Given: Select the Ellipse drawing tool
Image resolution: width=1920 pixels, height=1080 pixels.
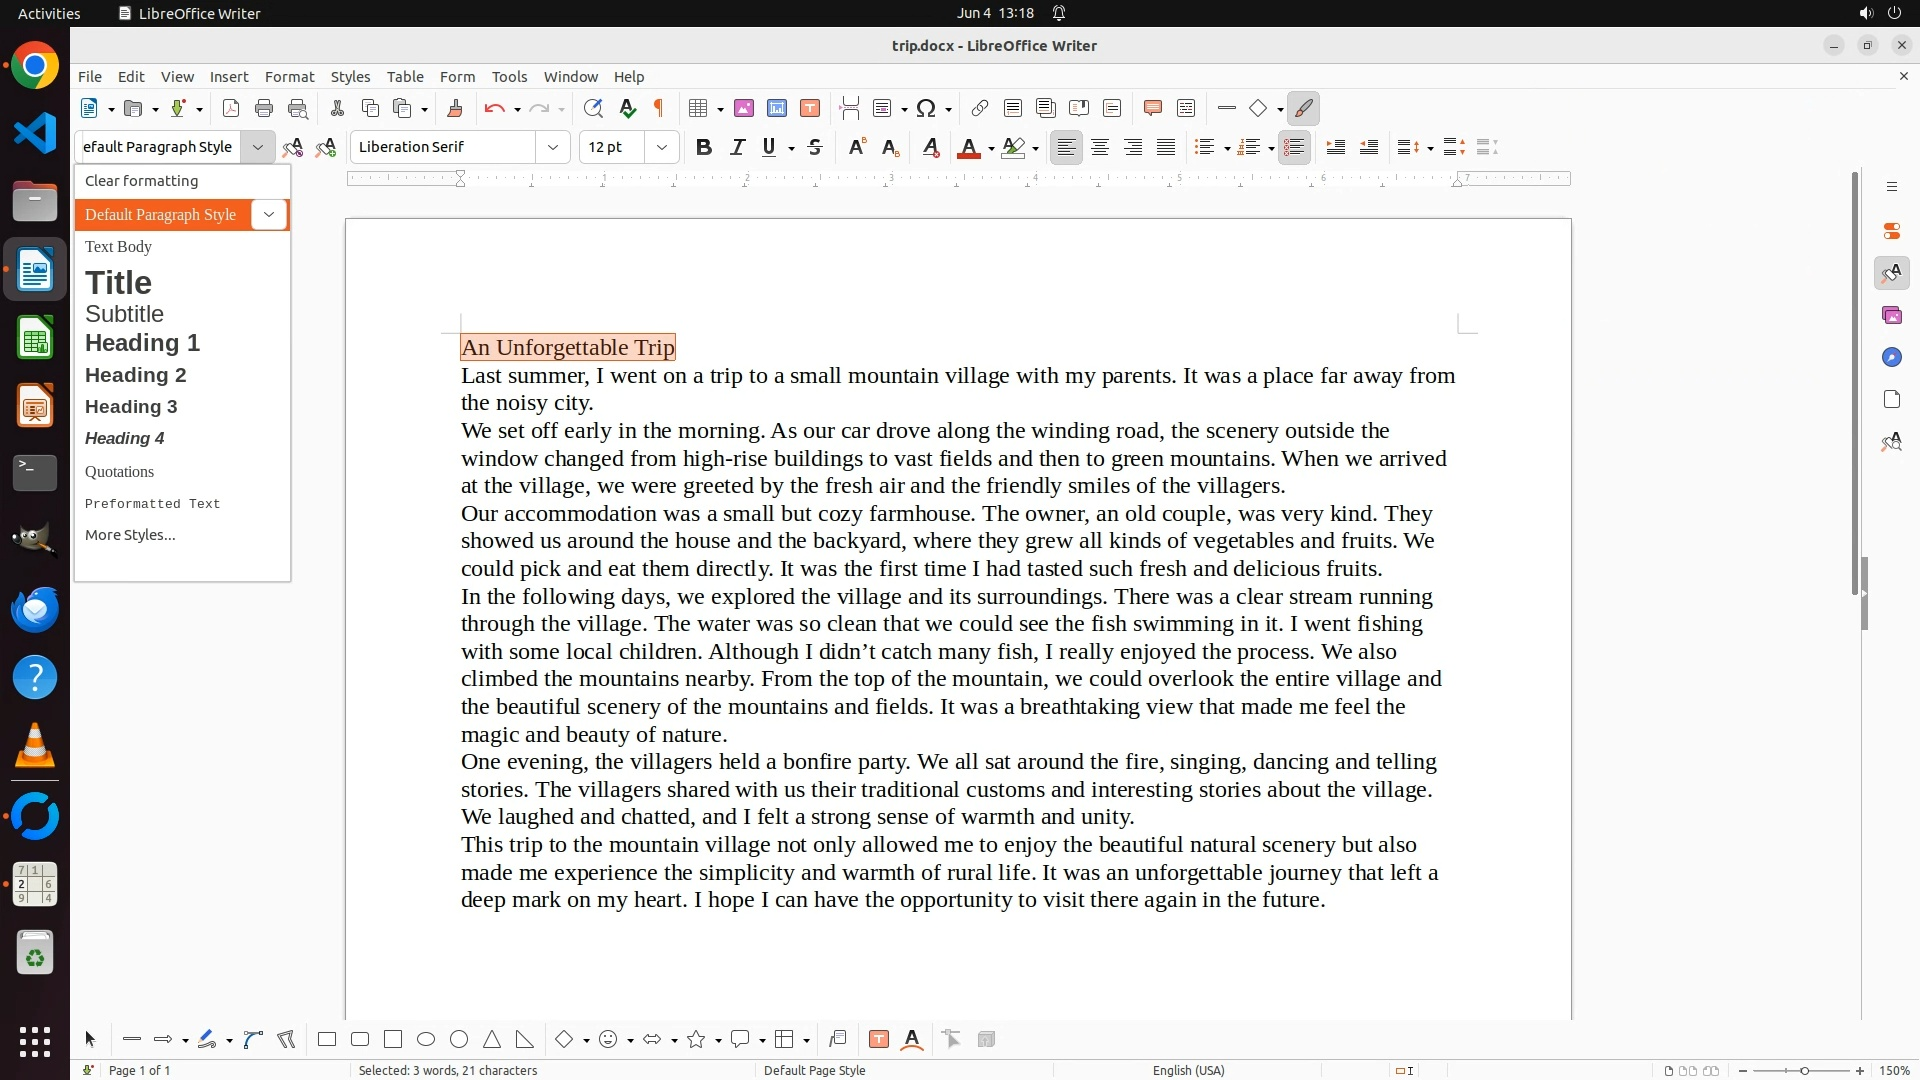Looking at the screenshot, I should point(426,1040).
